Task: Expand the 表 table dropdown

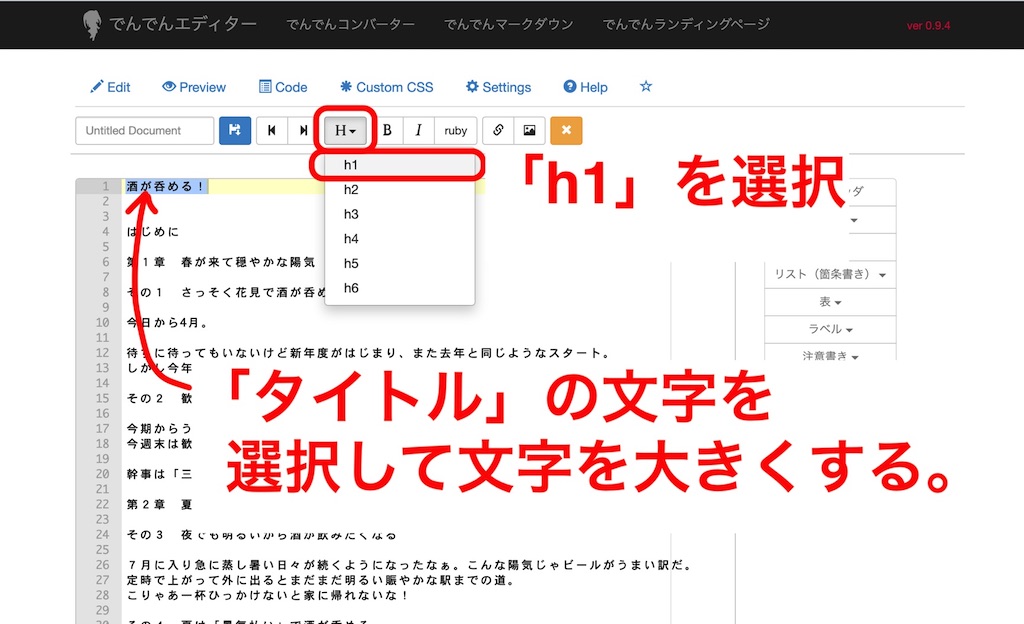Action: (830, 302)
